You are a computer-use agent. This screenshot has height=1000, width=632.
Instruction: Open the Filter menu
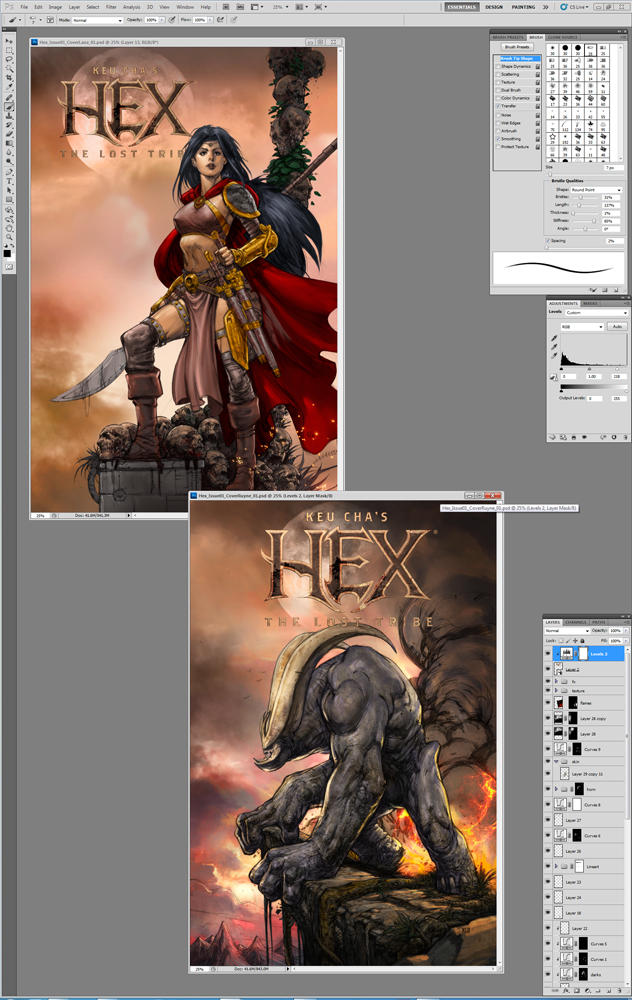point(111,7)
